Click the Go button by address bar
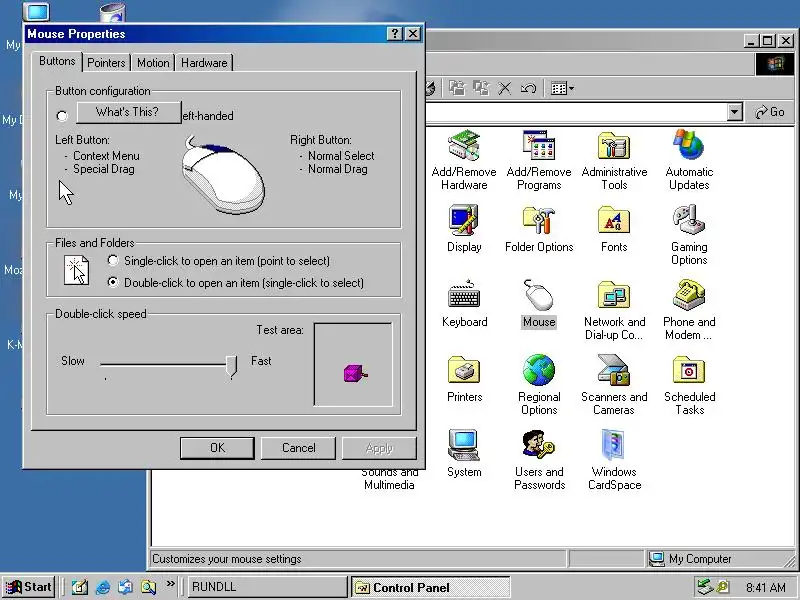800x600 pixels. tap(770, 112)
